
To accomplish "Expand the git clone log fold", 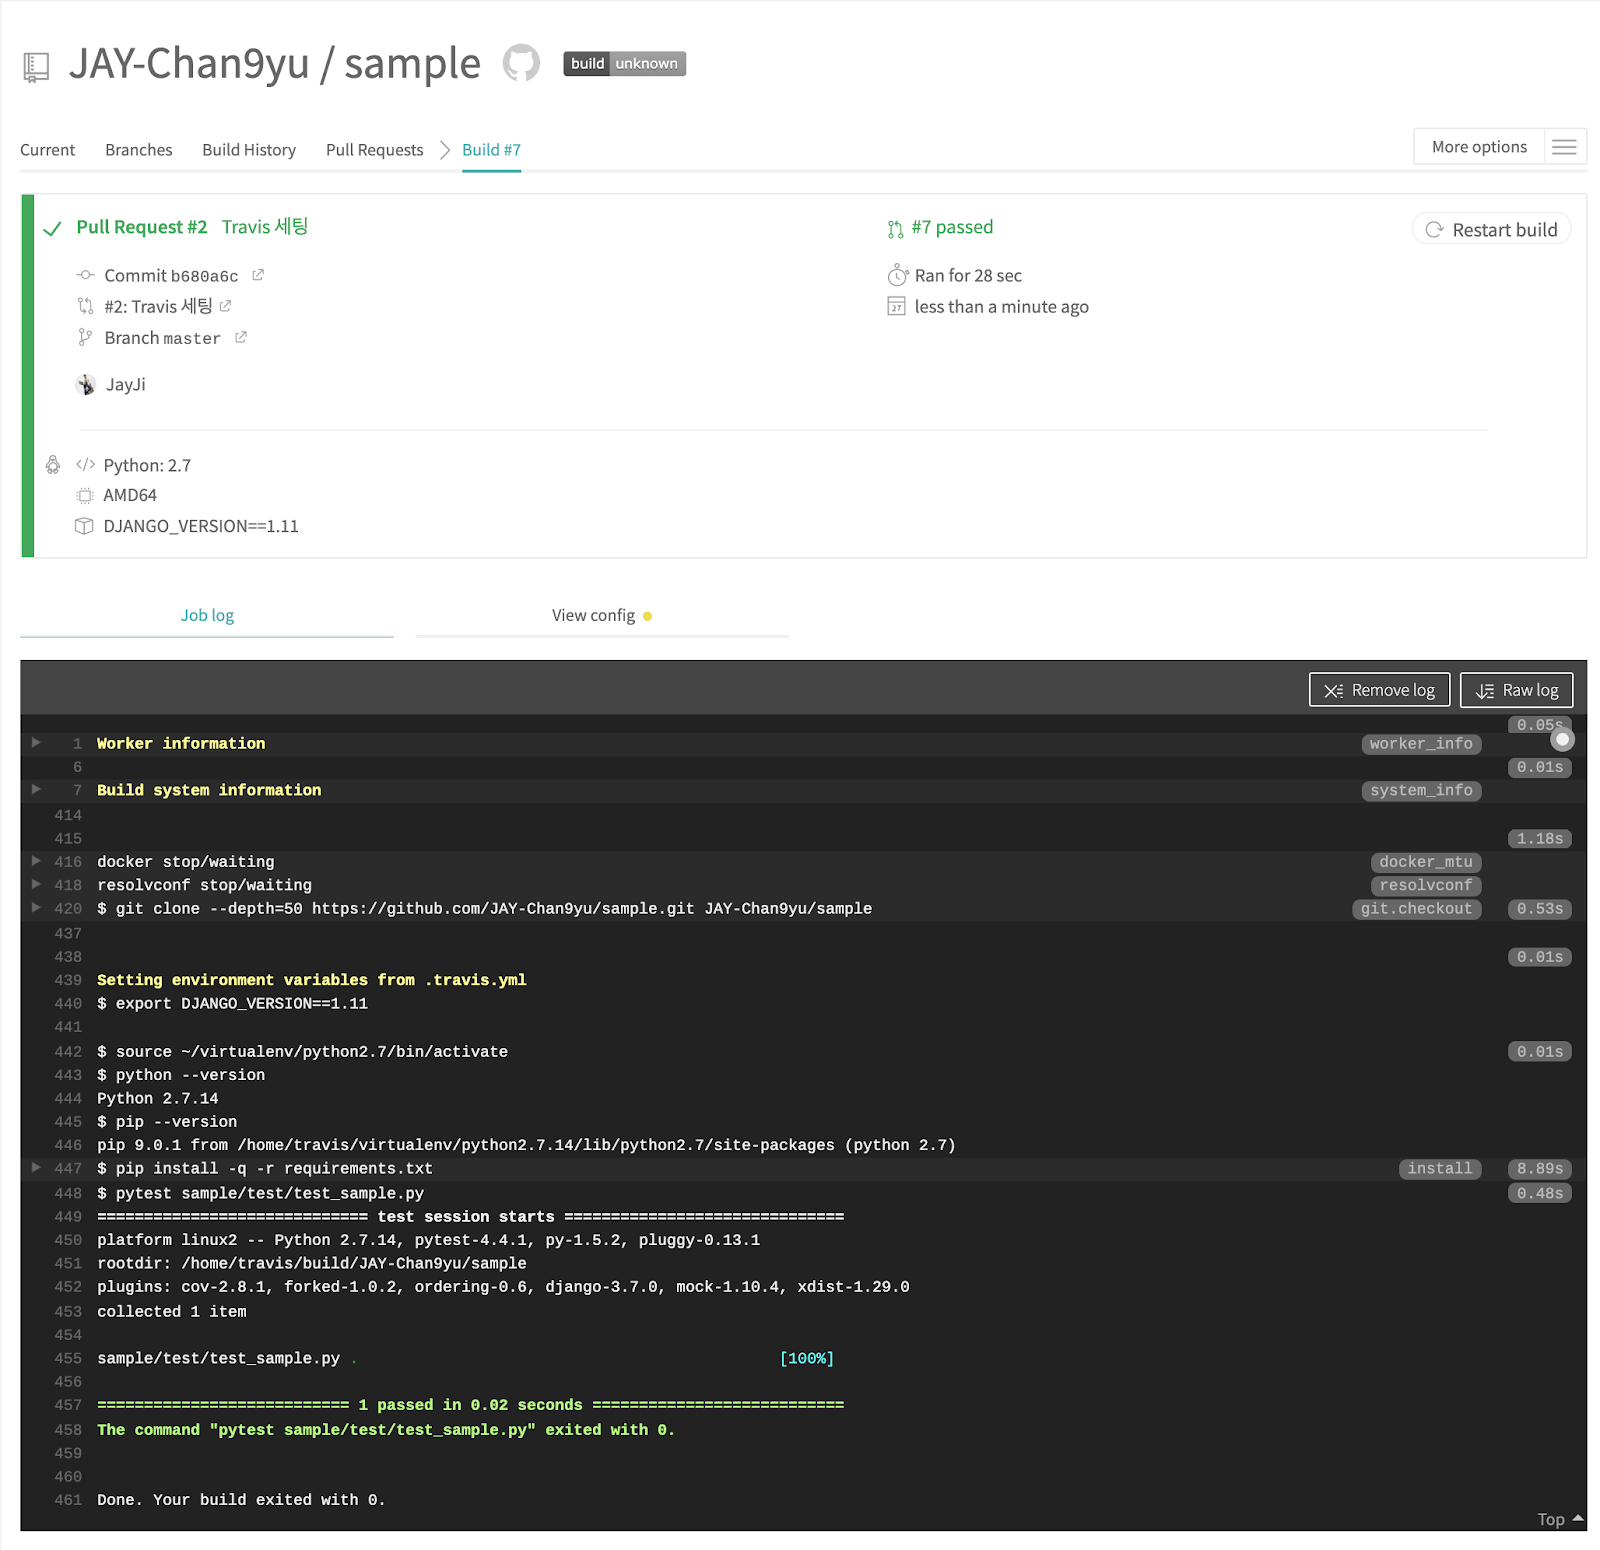I will [36, 907].
